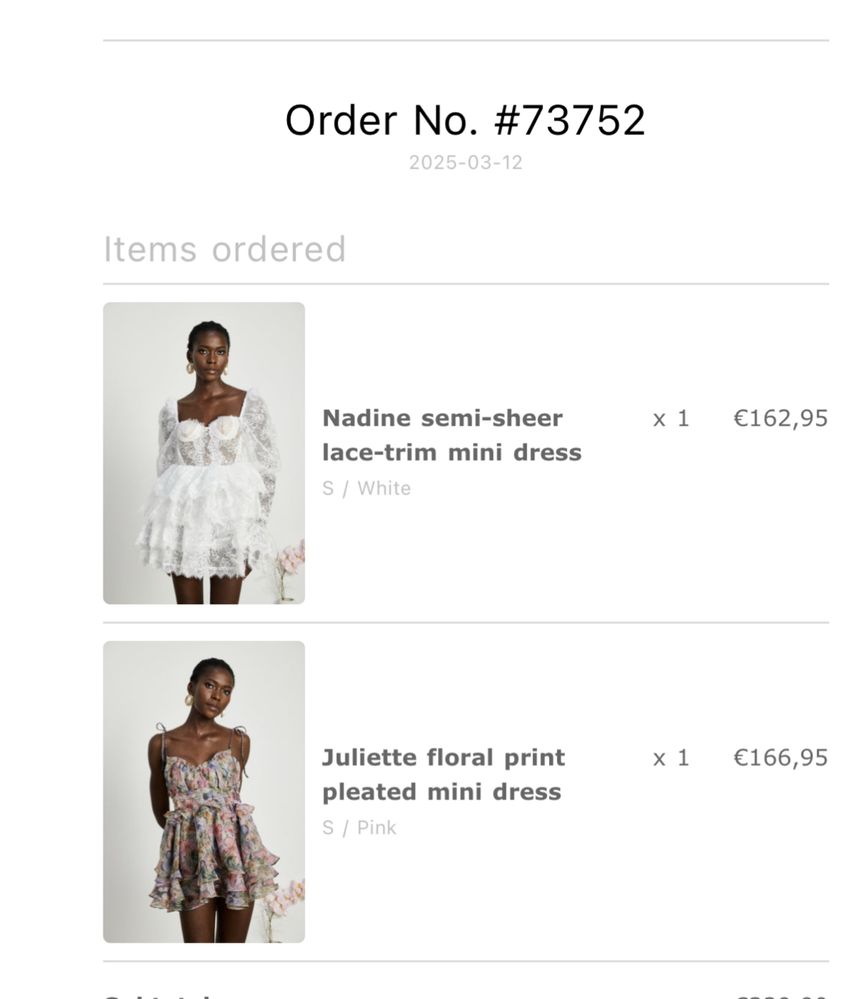Screen dimensions: 866x999
Task: Click the order date 2025-03-12
Action: 466,162
